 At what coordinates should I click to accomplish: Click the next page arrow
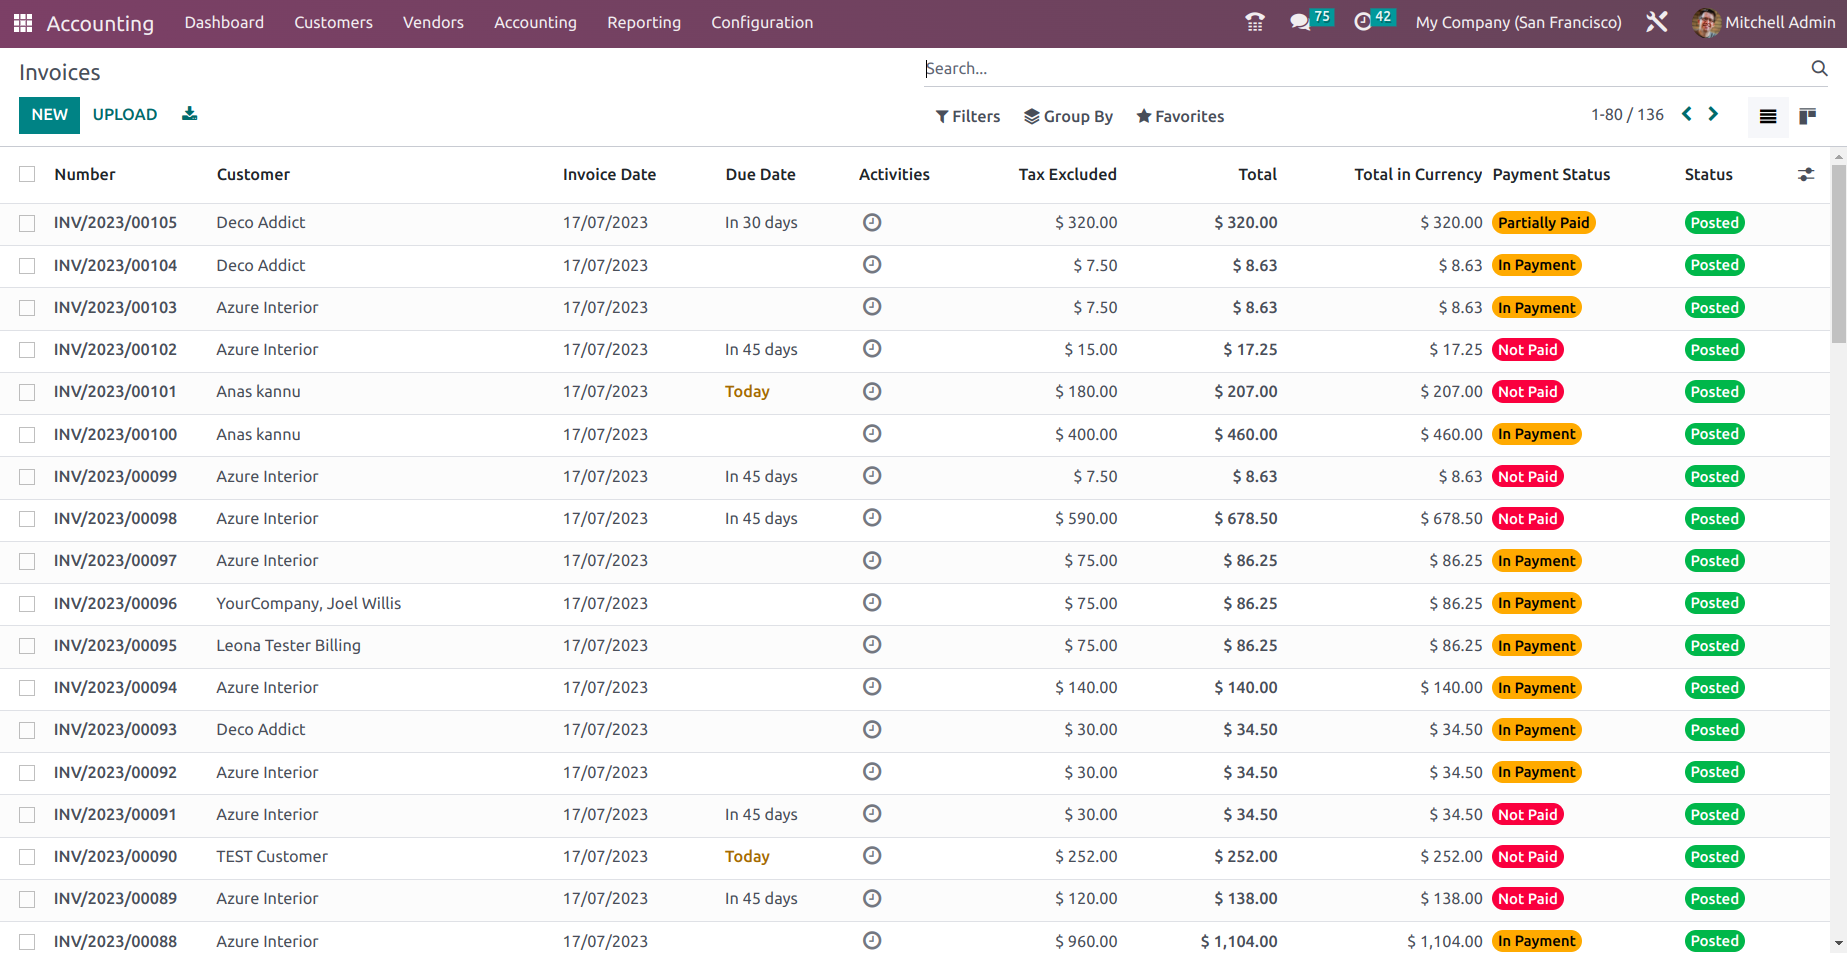[x=1713, y=114]
